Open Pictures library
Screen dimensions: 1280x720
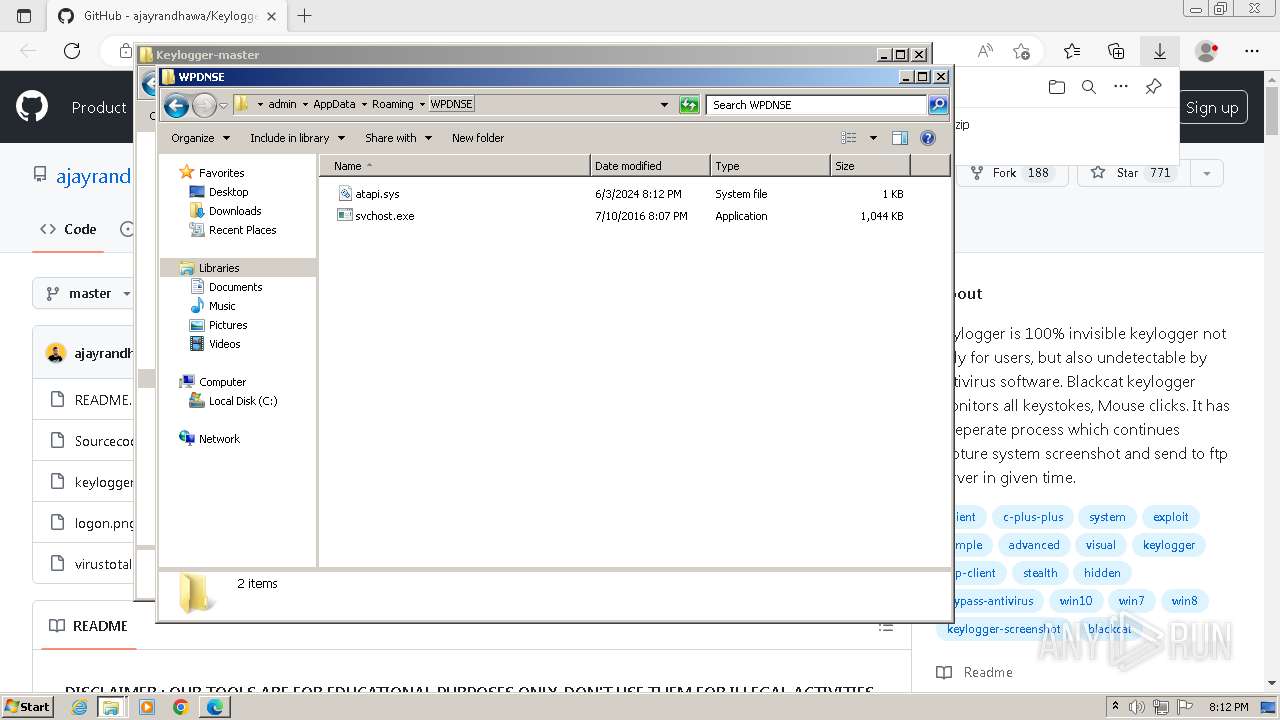[x=228, y=325]
